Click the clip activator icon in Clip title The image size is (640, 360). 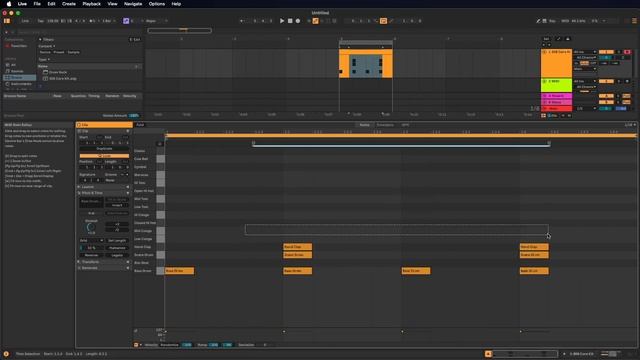[79, 125]
